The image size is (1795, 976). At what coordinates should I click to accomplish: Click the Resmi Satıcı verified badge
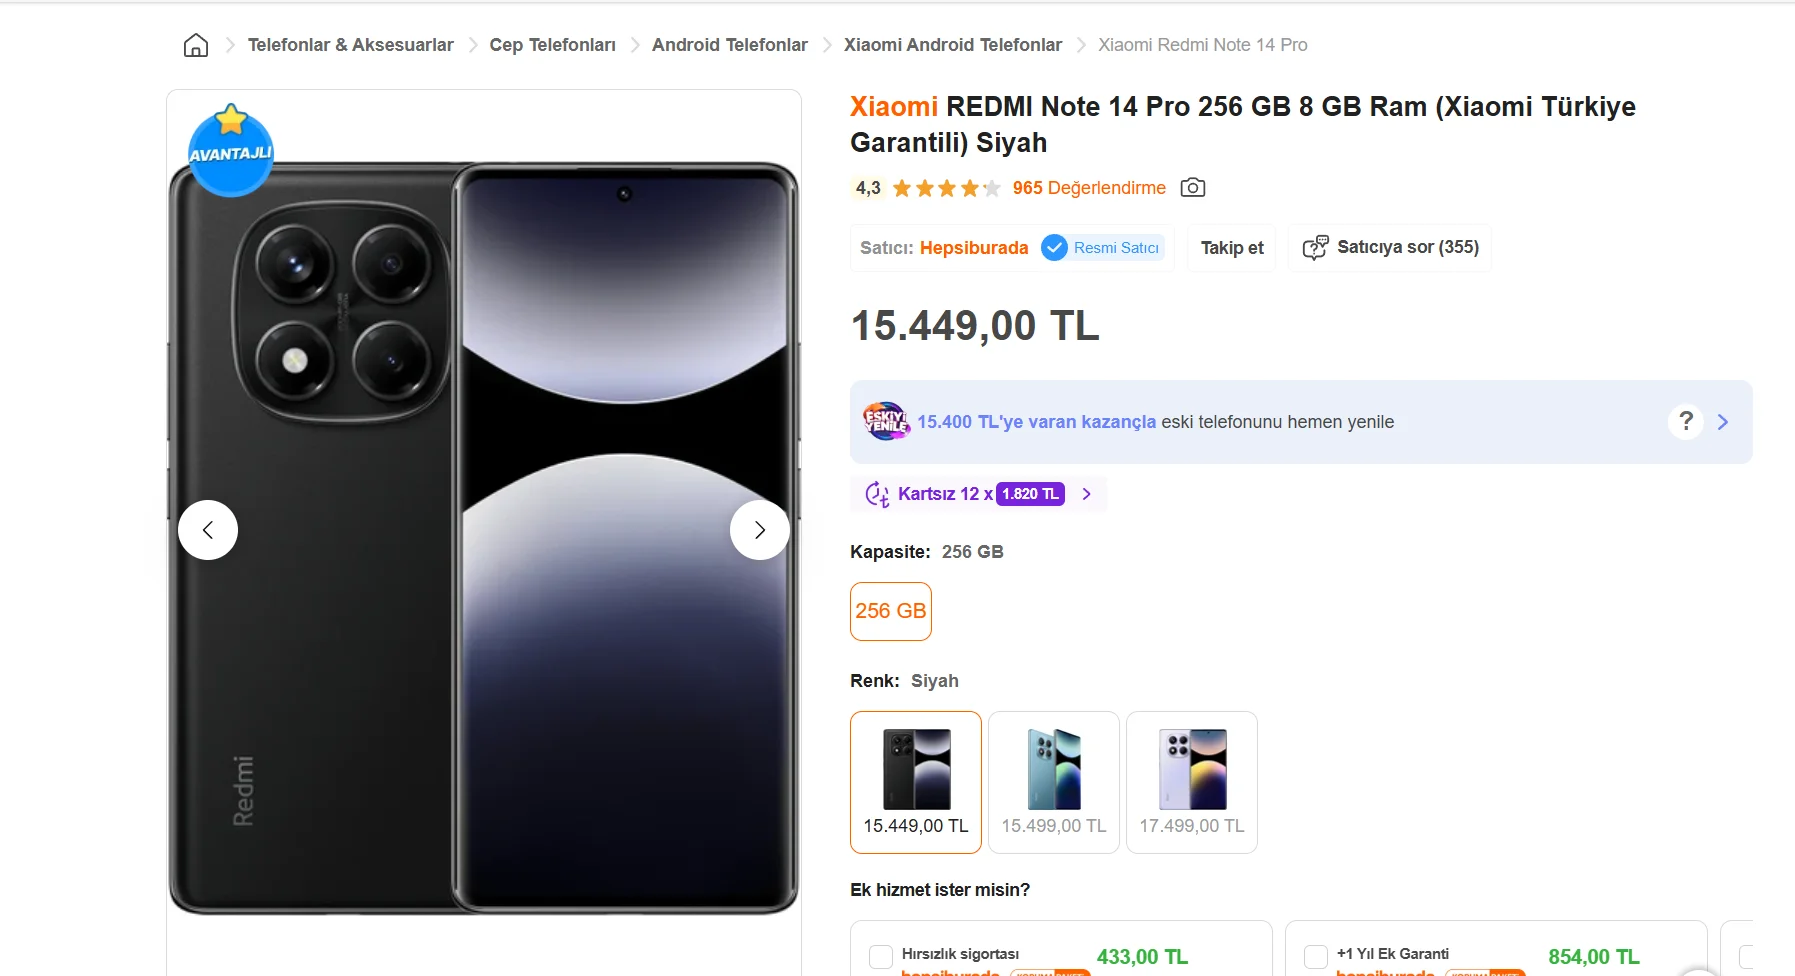[1102, 248]
